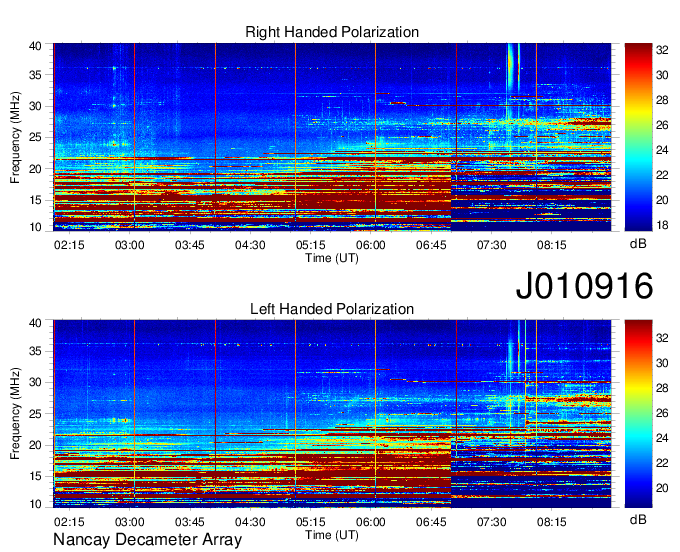680x552 pixels.
Task: Click the top color bar's 'dB' label
Action: click(x=638, y=244)
